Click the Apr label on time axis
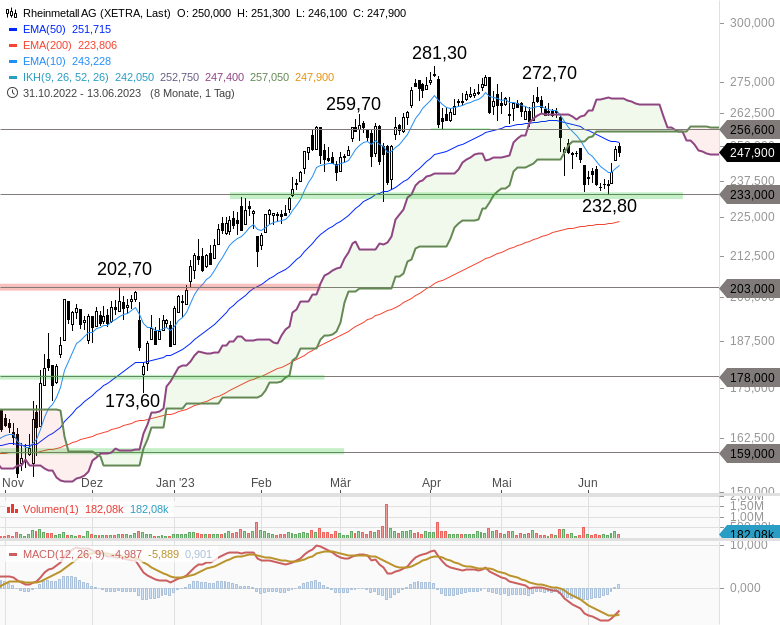 [431, 483]
